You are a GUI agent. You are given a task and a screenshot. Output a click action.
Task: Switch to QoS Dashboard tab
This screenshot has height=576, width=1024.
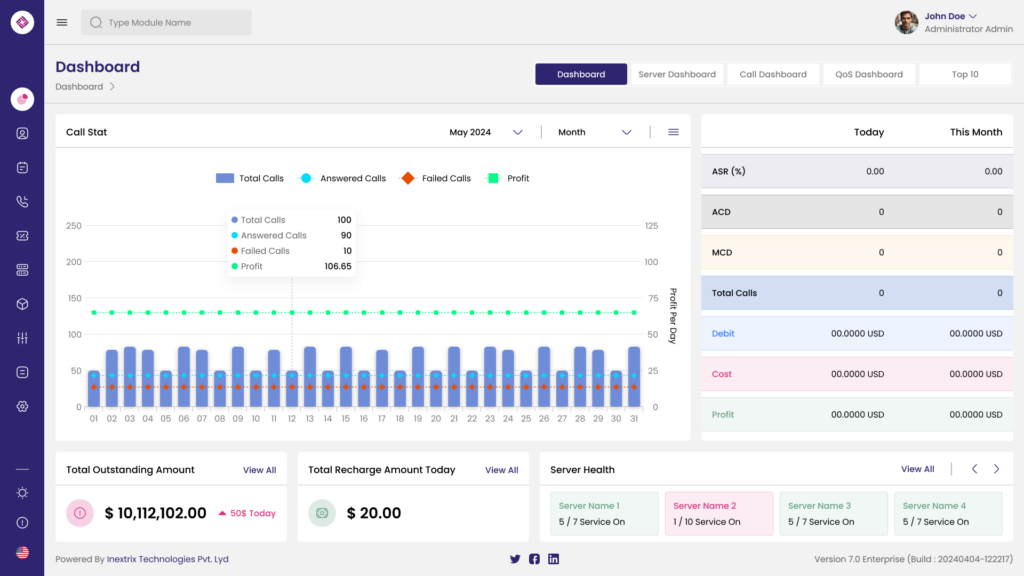point(869,74)
